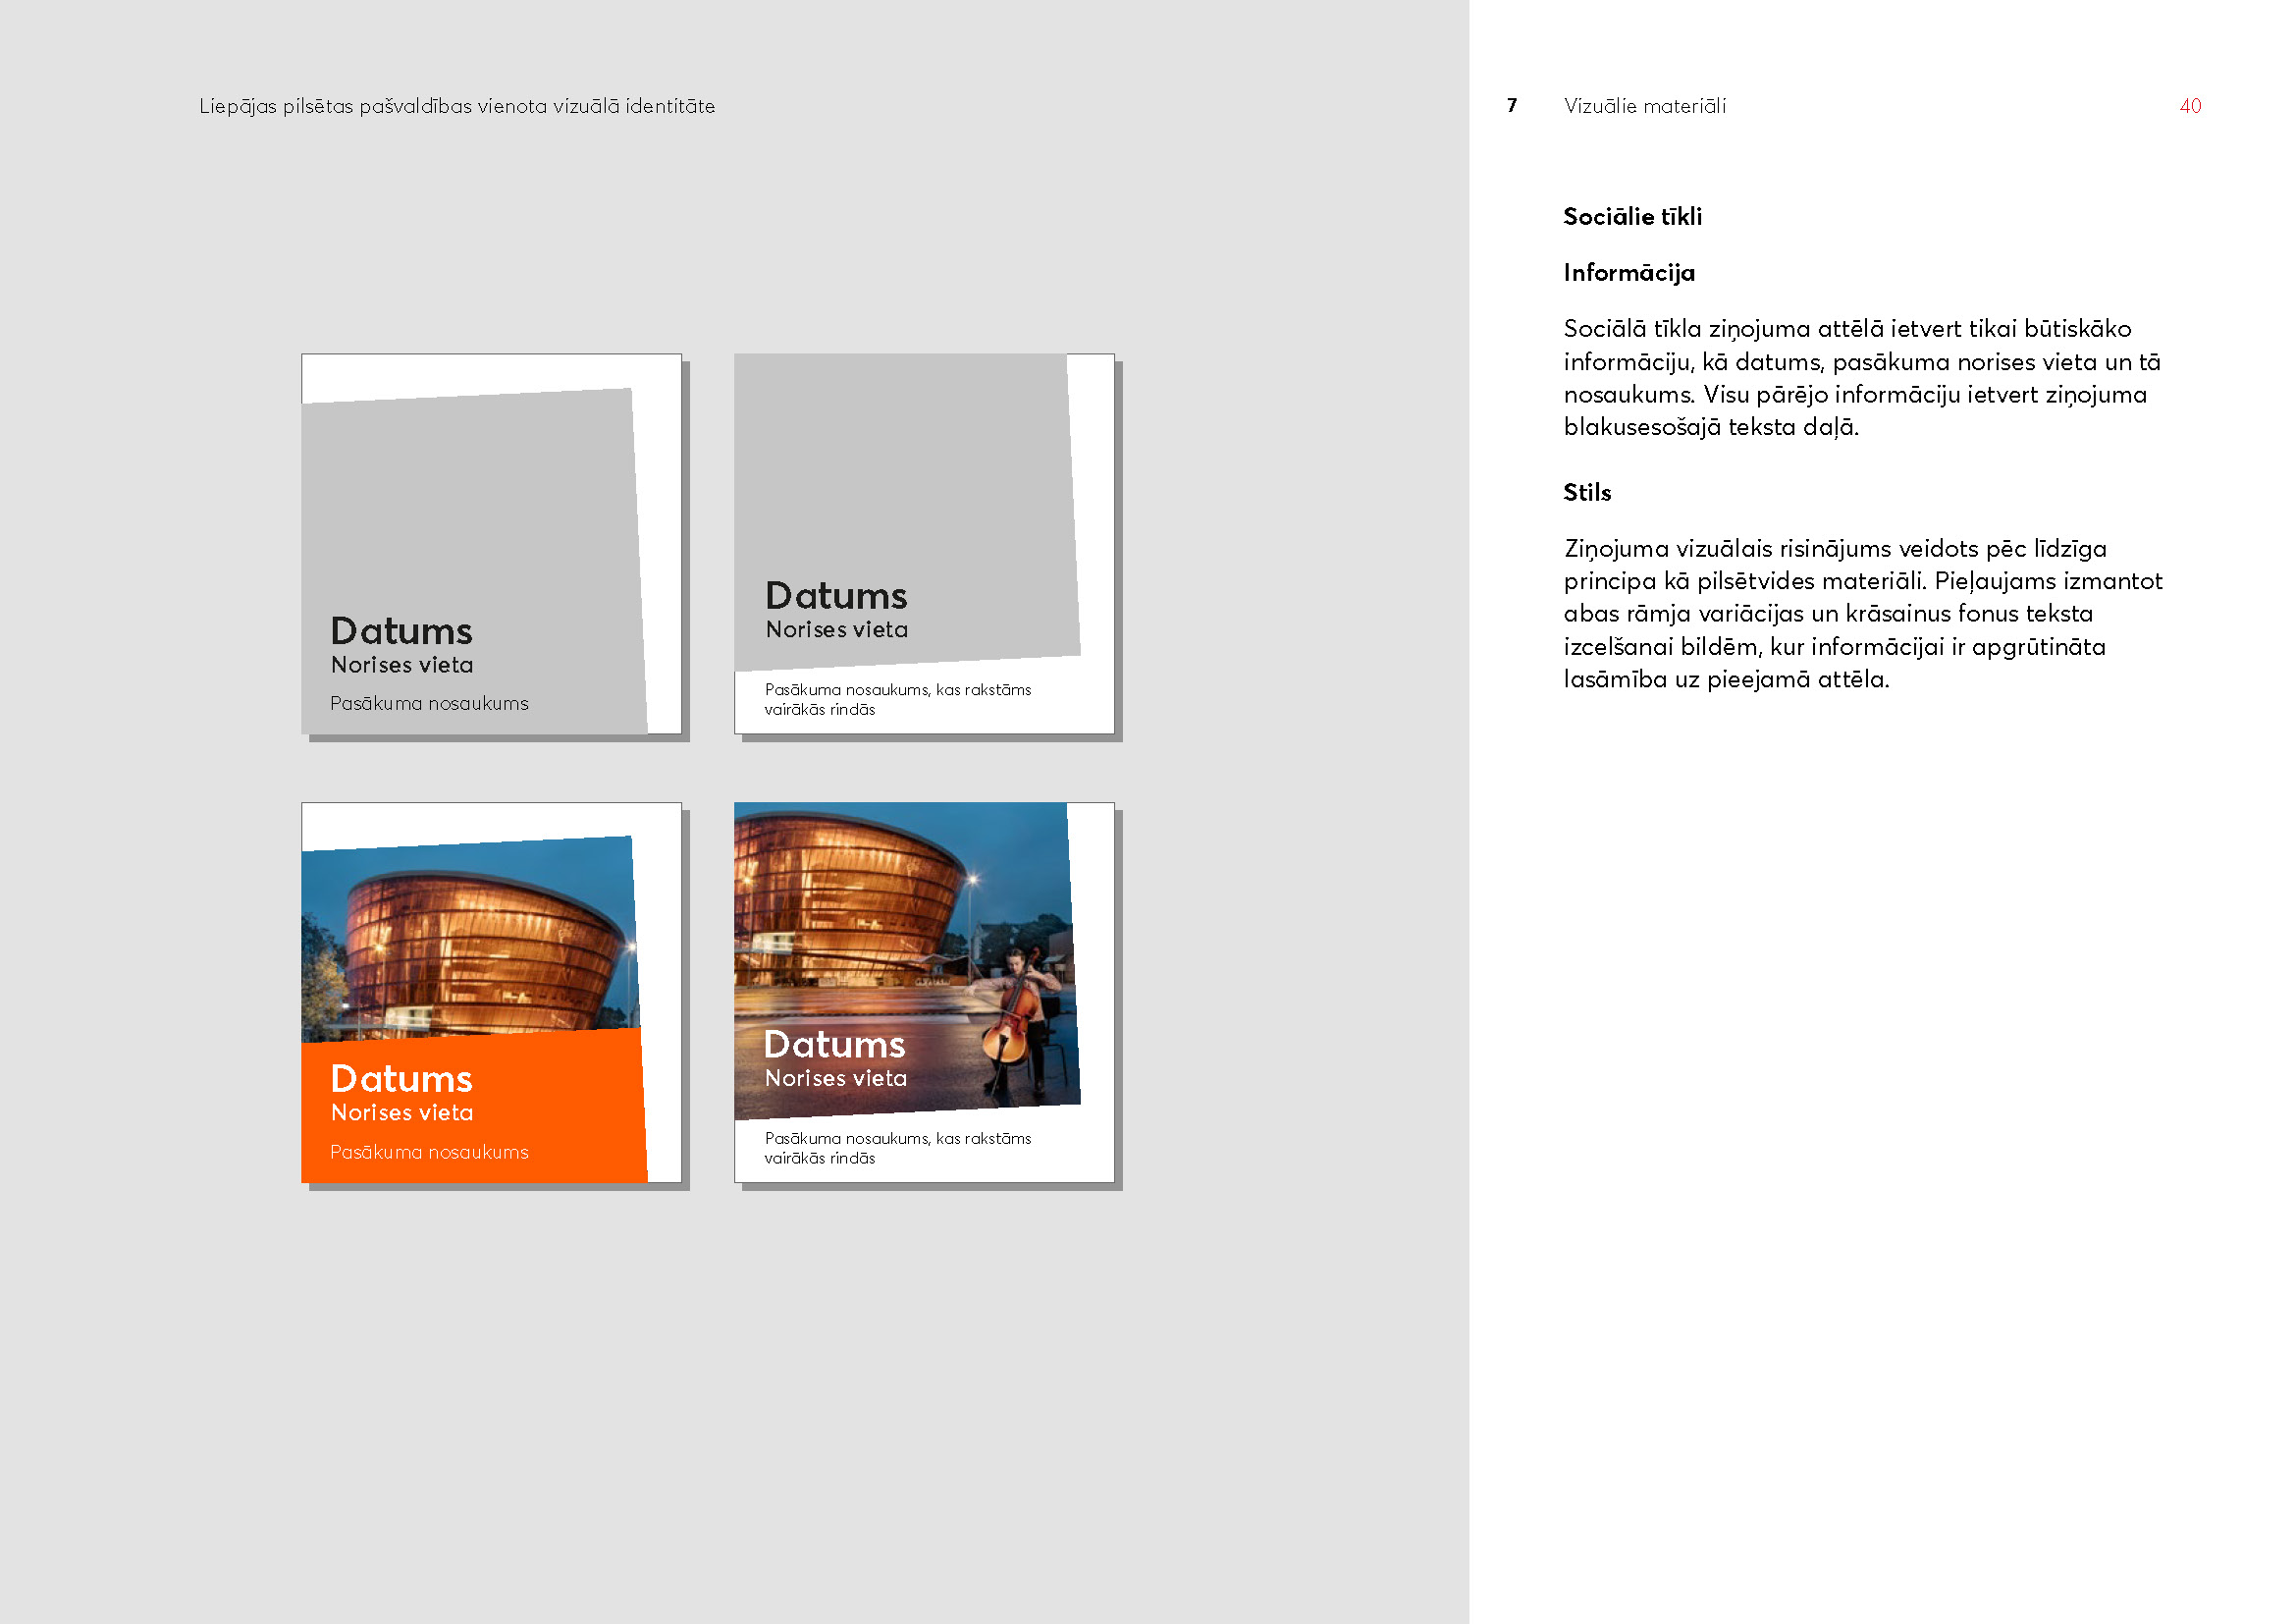The width and height of the screenshot is (2296, 1624).
Task: Click Datums text on orange banner
Action: click(401, 1079)
